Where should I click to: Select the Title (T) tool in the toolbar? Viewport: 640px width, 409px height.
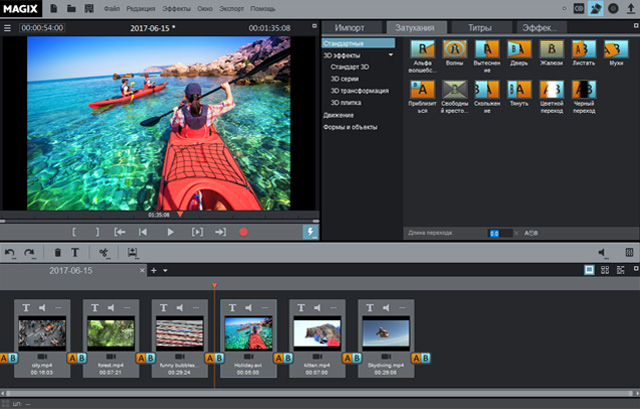[x=75, y=253]
